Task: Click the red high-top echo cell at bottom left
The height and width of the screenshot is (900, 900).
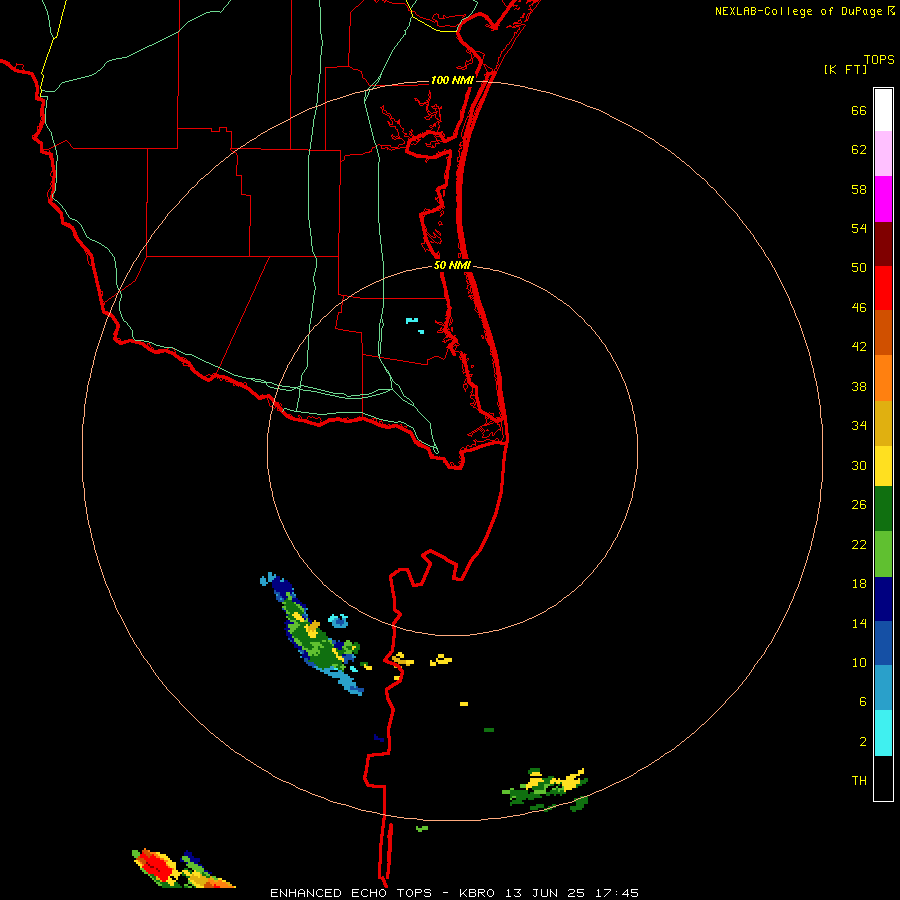Action: pos(156,866)
